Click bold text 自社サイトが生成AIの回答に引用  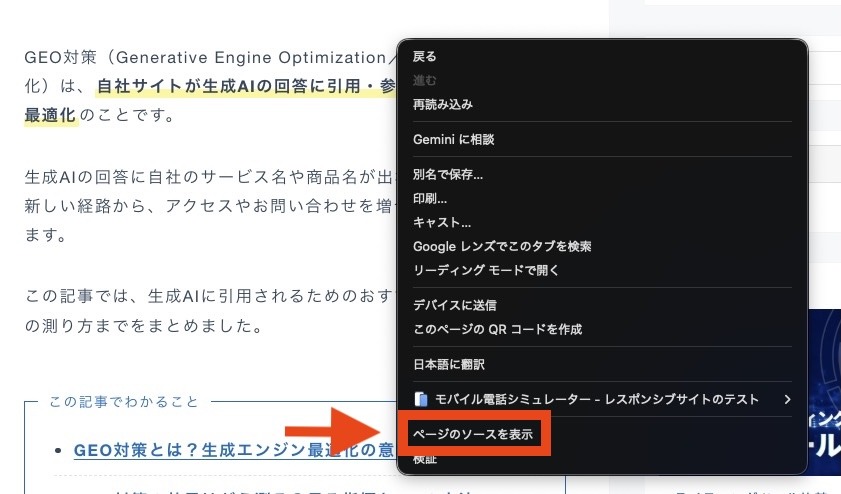coord(246,86)
